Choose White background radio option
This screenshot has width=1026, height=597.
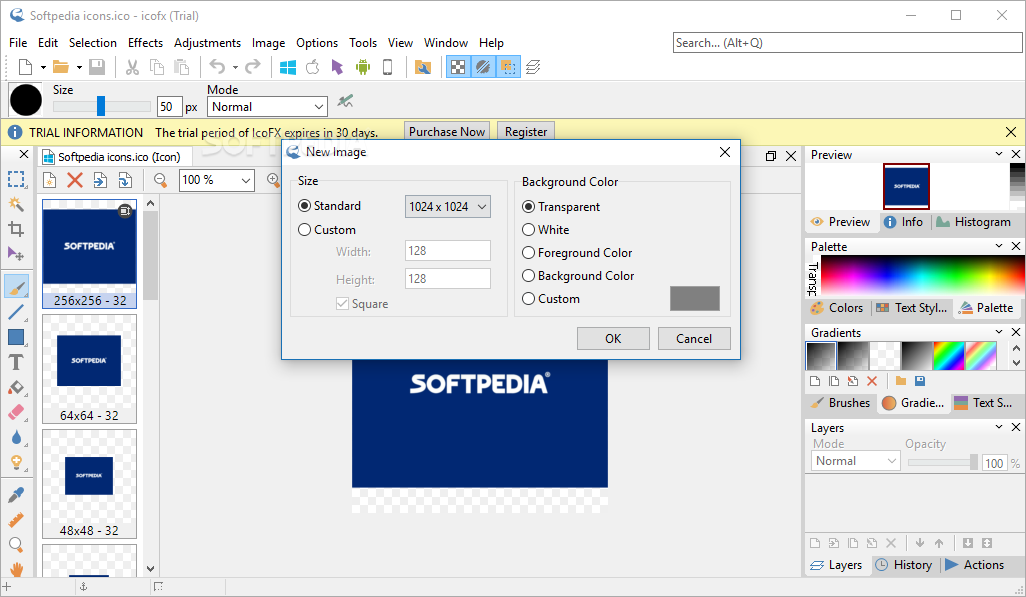click(529, 230)
